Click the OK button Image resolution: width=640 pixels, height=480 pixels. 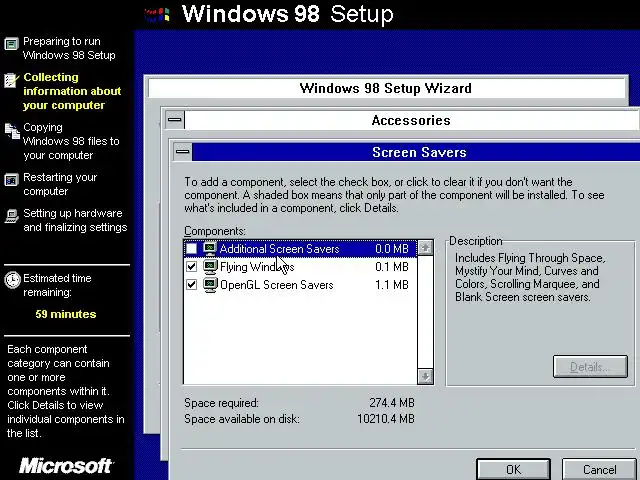[x=513, y=469]
